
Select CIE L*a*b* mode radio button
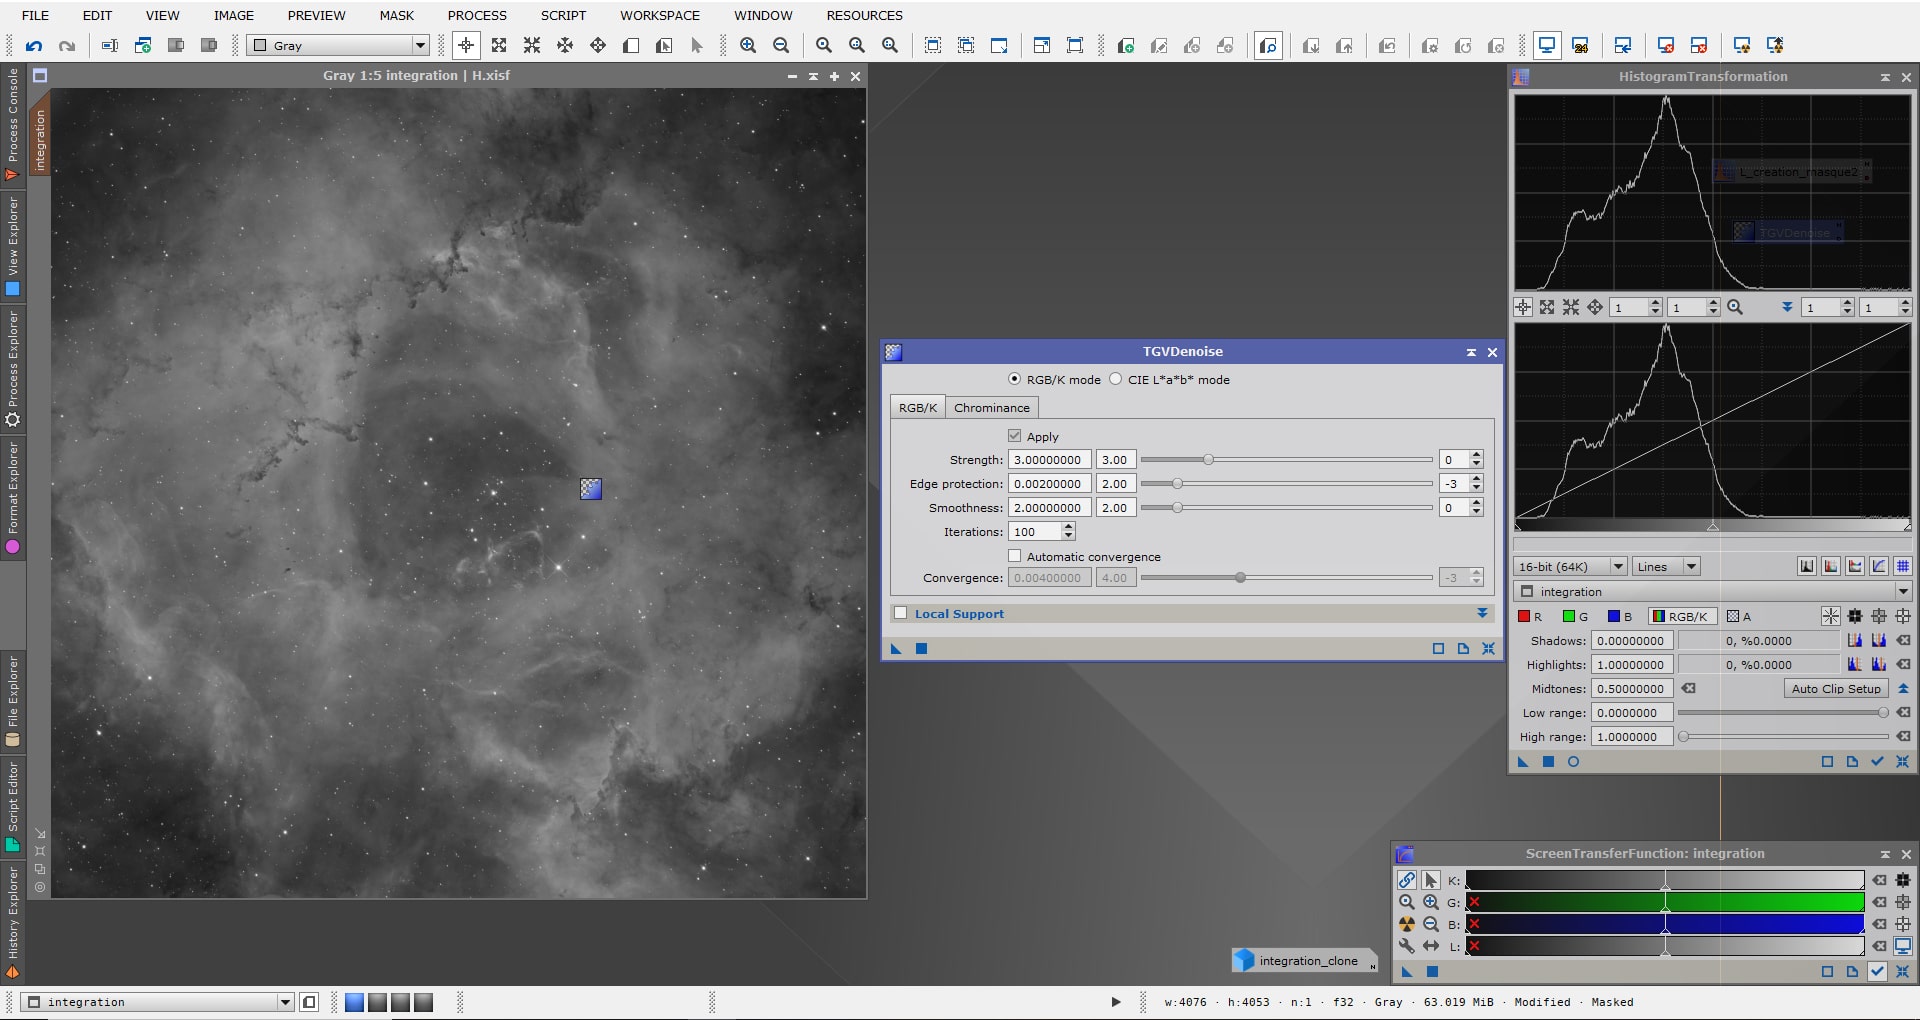(x=1115, y=379)
